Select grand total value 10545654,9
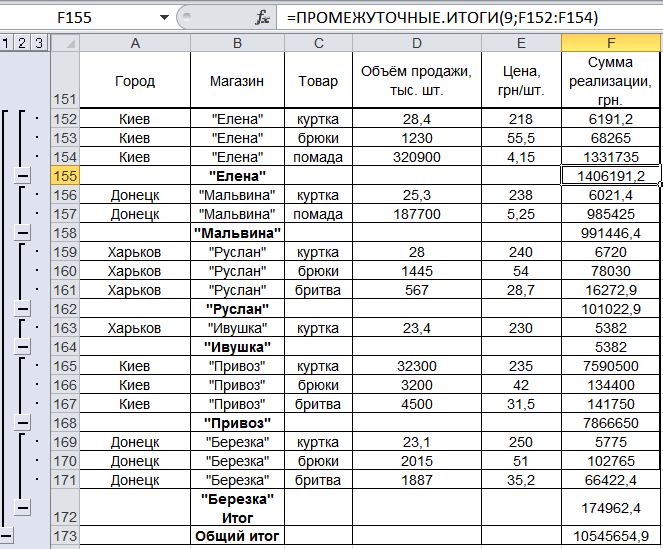The image size is (663, 549). click(611, 535)
